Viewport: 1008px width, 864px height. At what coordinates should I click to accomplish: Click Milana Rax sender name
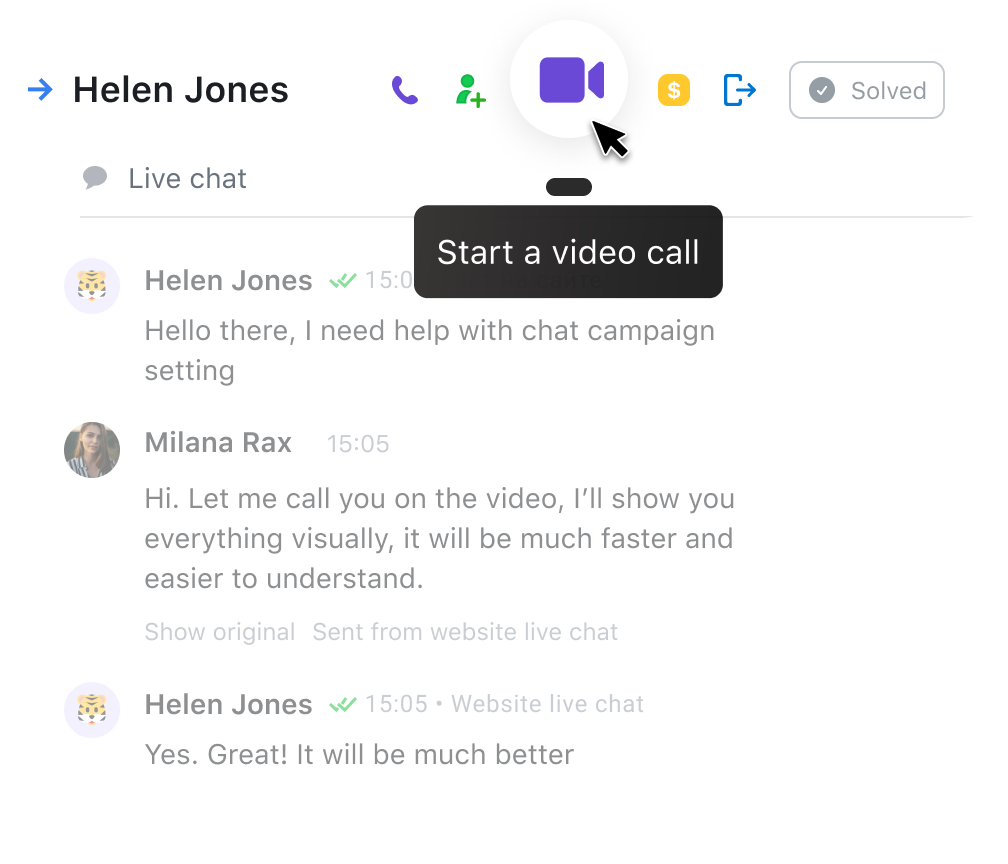pos(218,443)
